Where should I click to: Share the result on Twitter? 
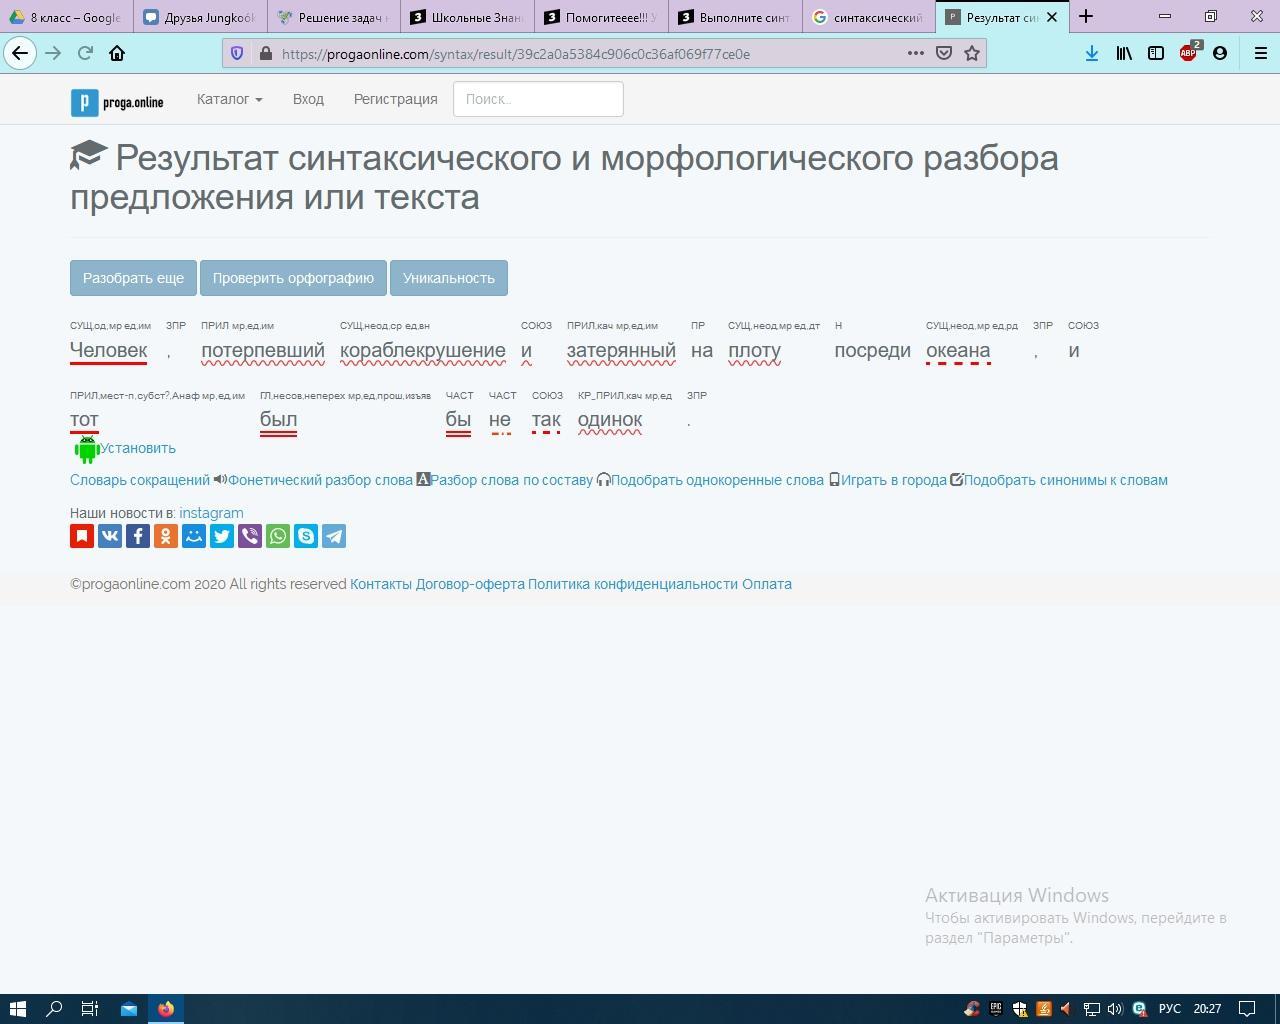tap(222, 536)
